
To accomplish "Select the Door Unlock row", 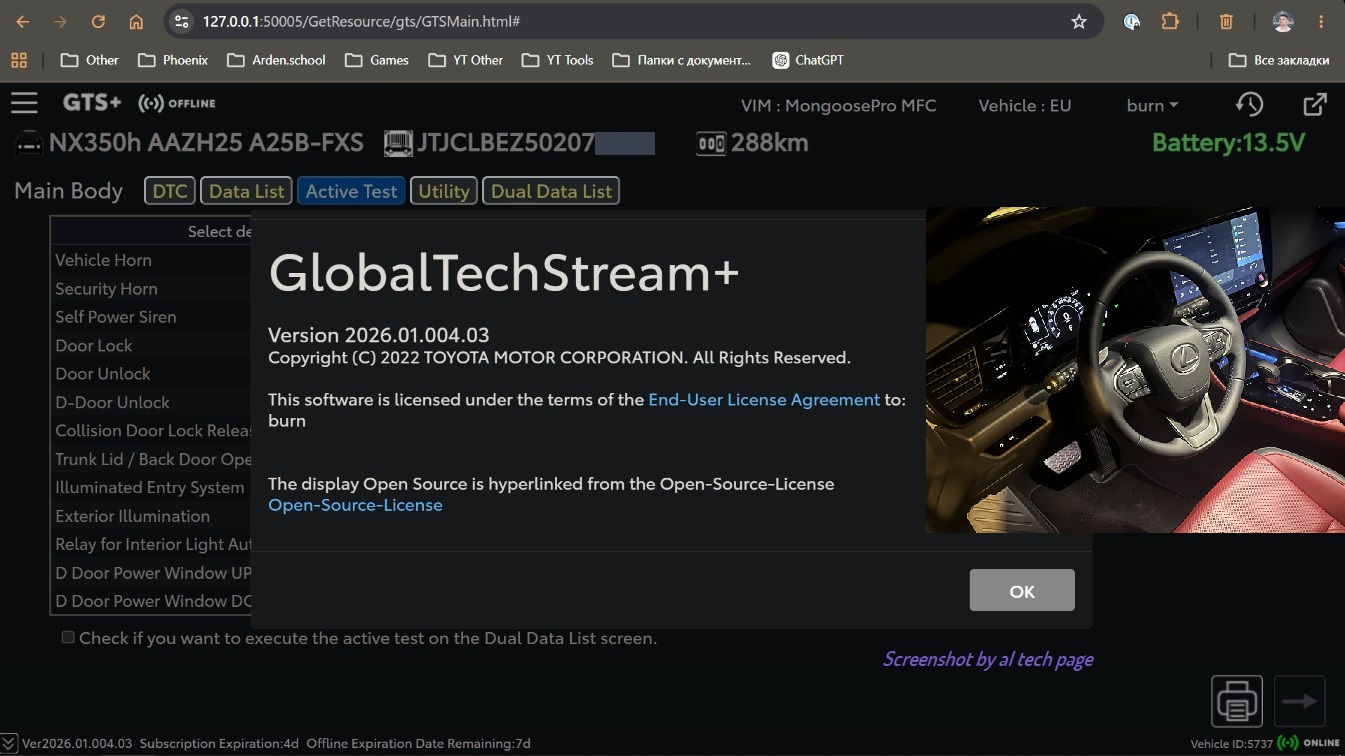I will tap(152, 374).
